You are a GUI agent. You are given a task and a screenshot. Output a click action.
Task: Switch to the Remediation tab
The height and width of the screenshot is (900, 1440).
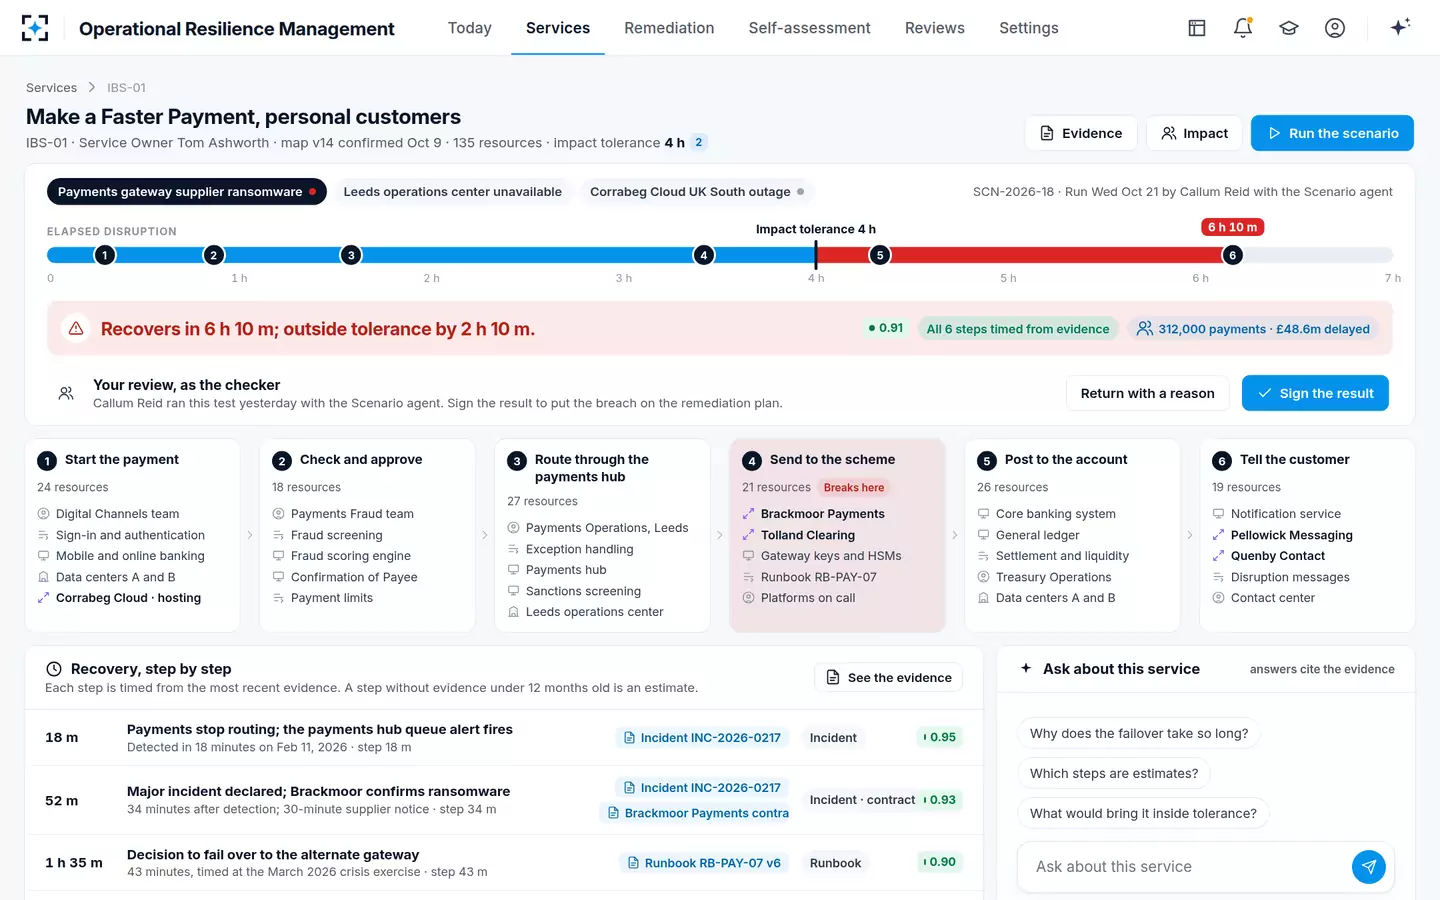[669, 28]
